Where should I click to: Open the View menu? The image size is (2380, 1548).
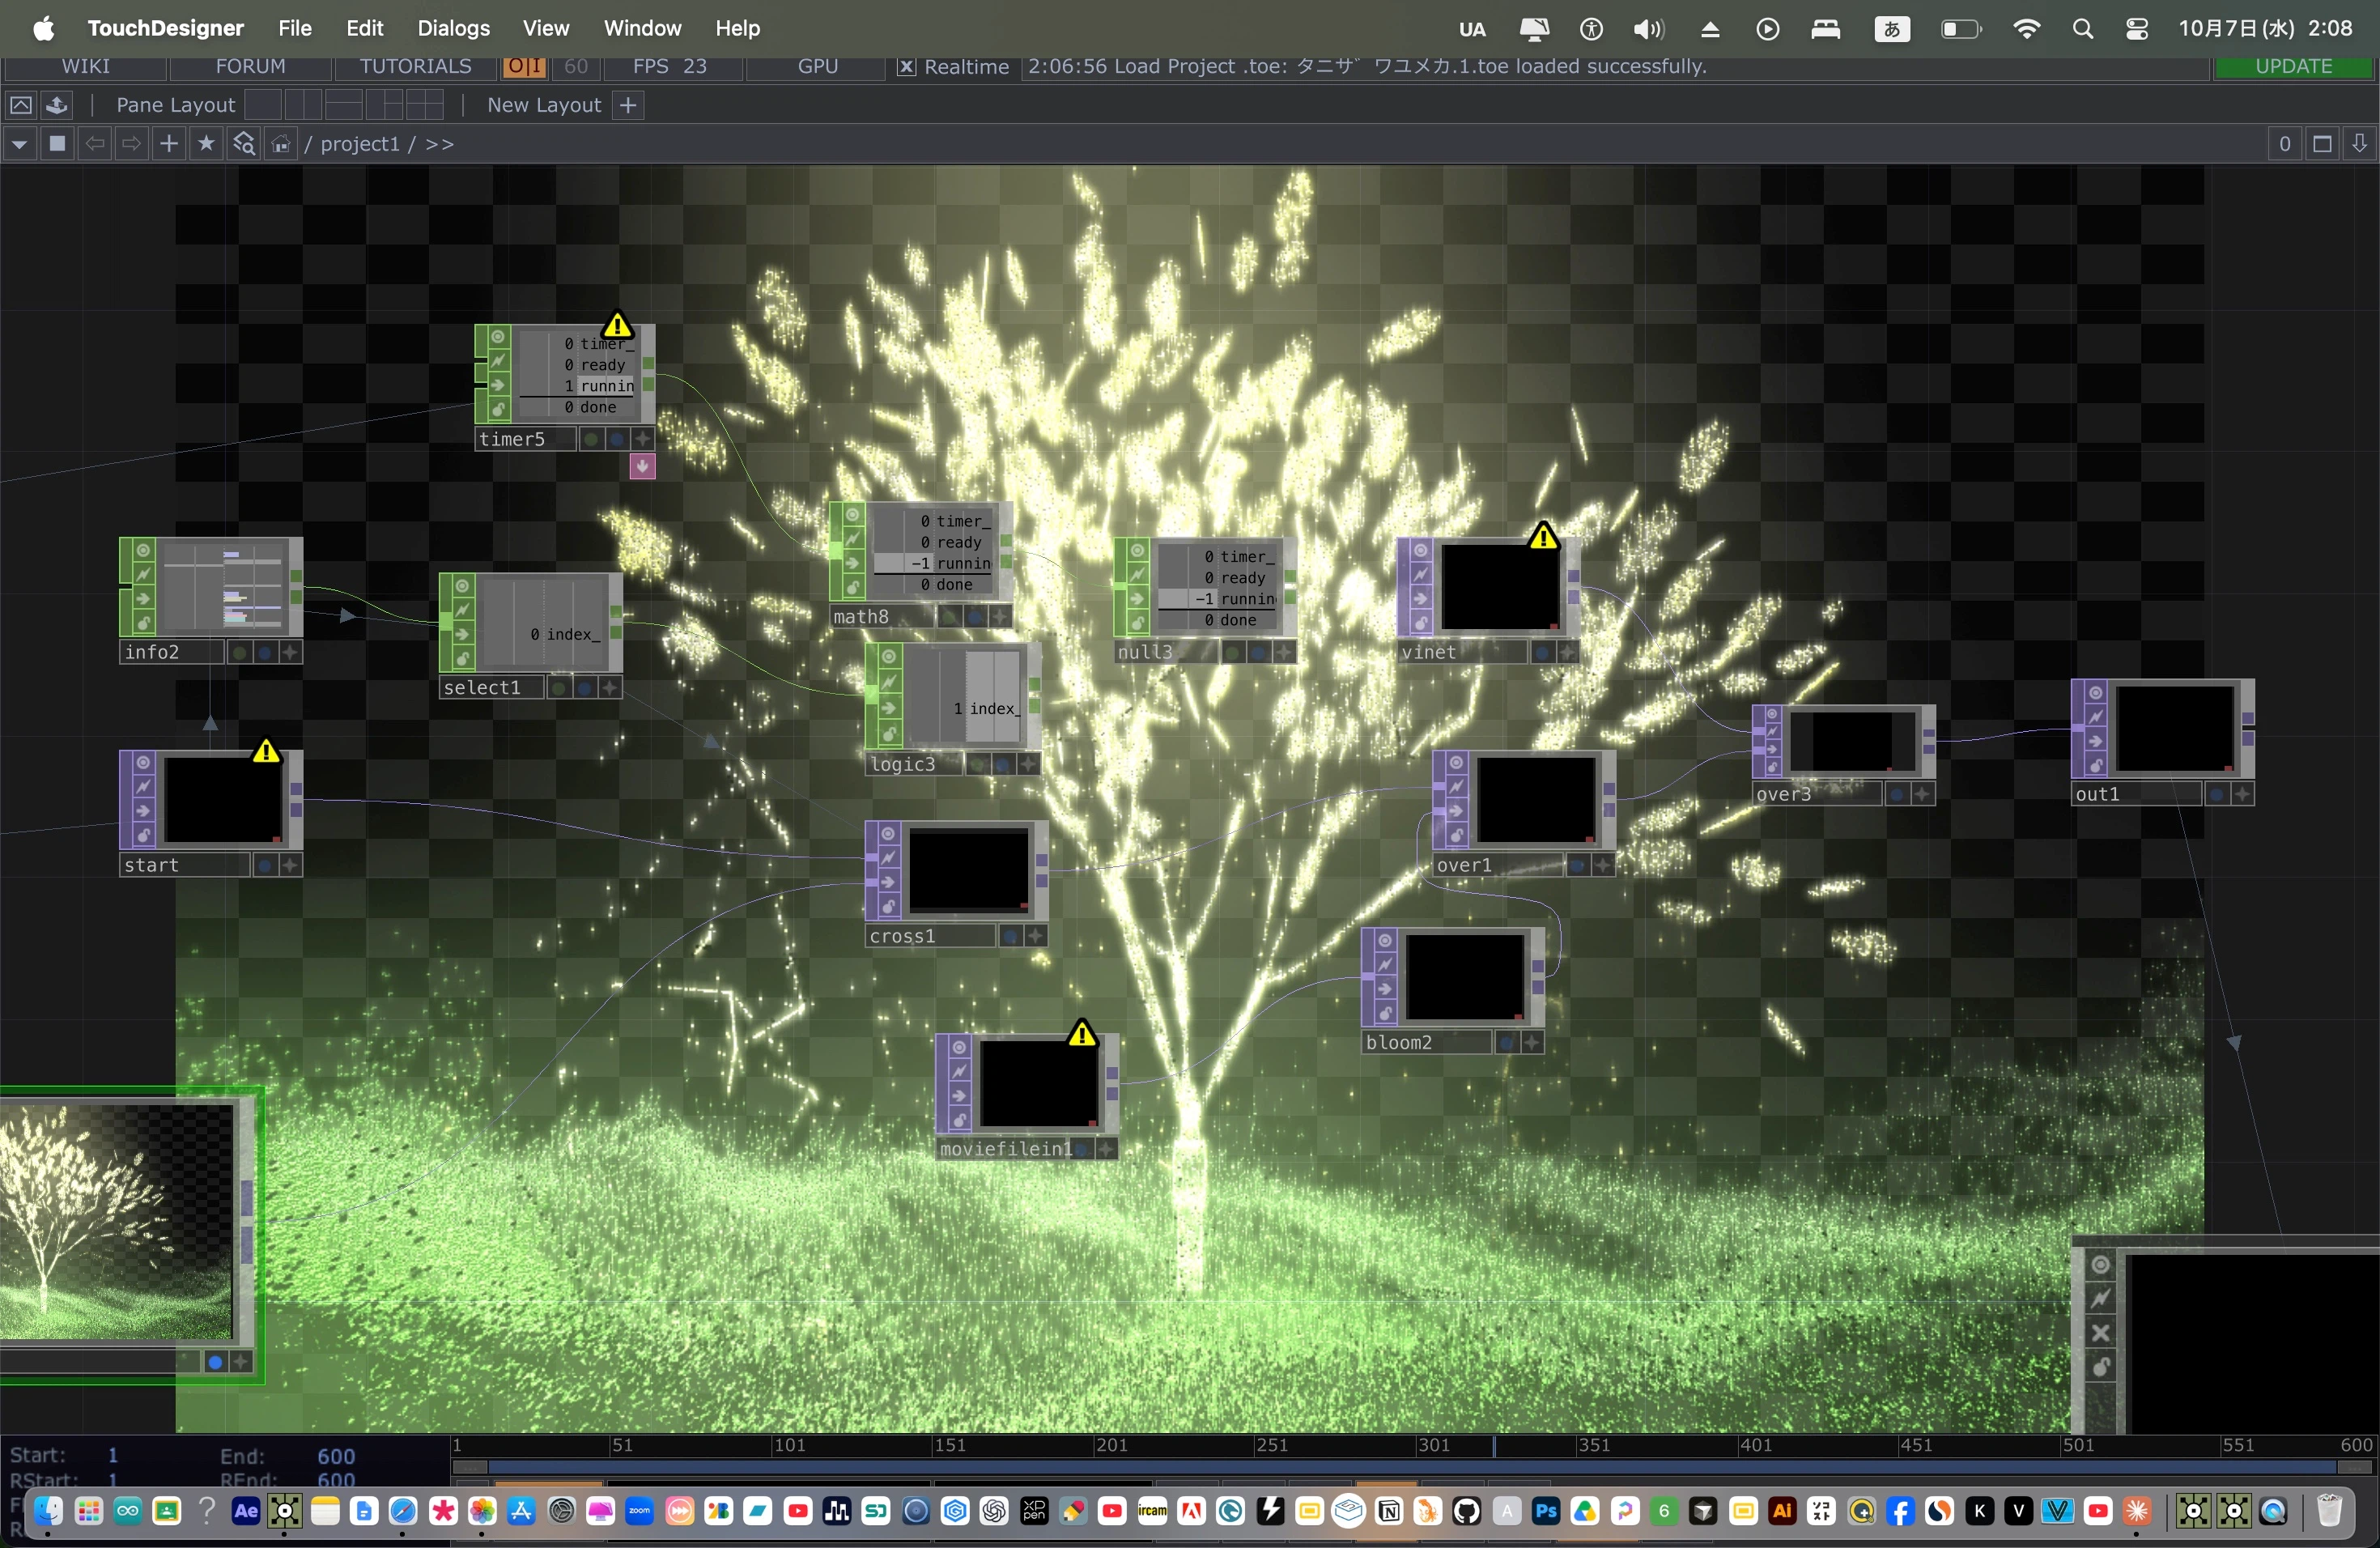click(x=545, y=28)
